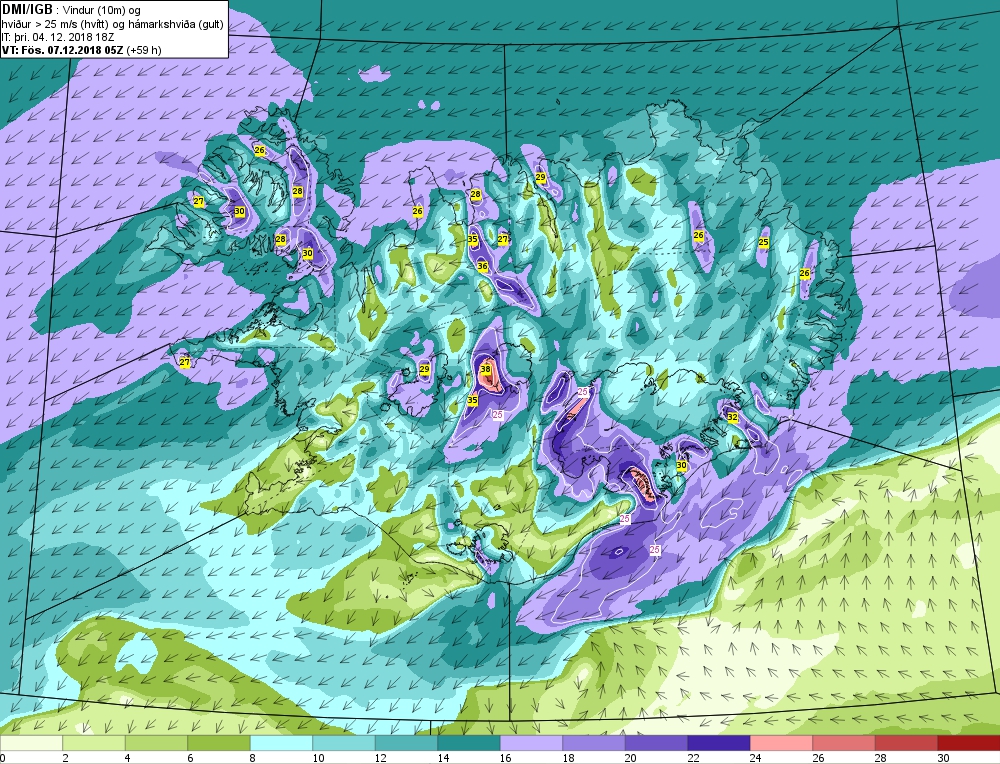Screen dimensions: 1000x764
Task: Click the yellow 38 maximum gust label
Action: 485,369
